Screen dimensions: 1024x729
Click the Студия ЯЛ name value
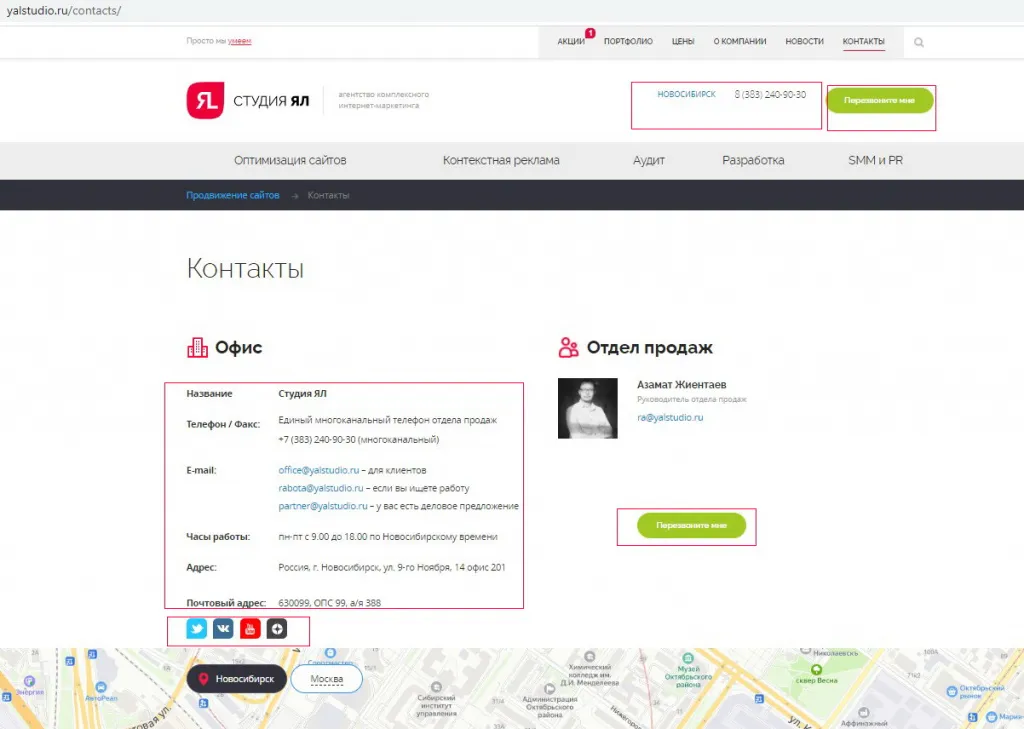pos(302,393)
